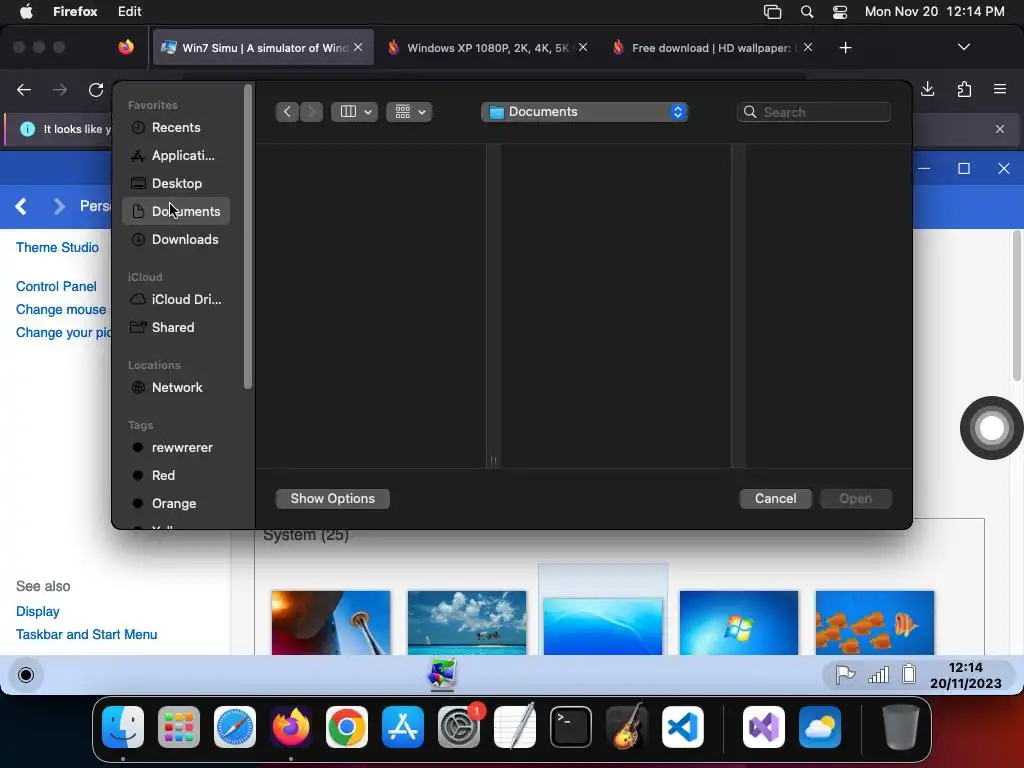Open Downloads folder in sidebar
Screen dimensions: 1024x768
[x=175, y=240]
